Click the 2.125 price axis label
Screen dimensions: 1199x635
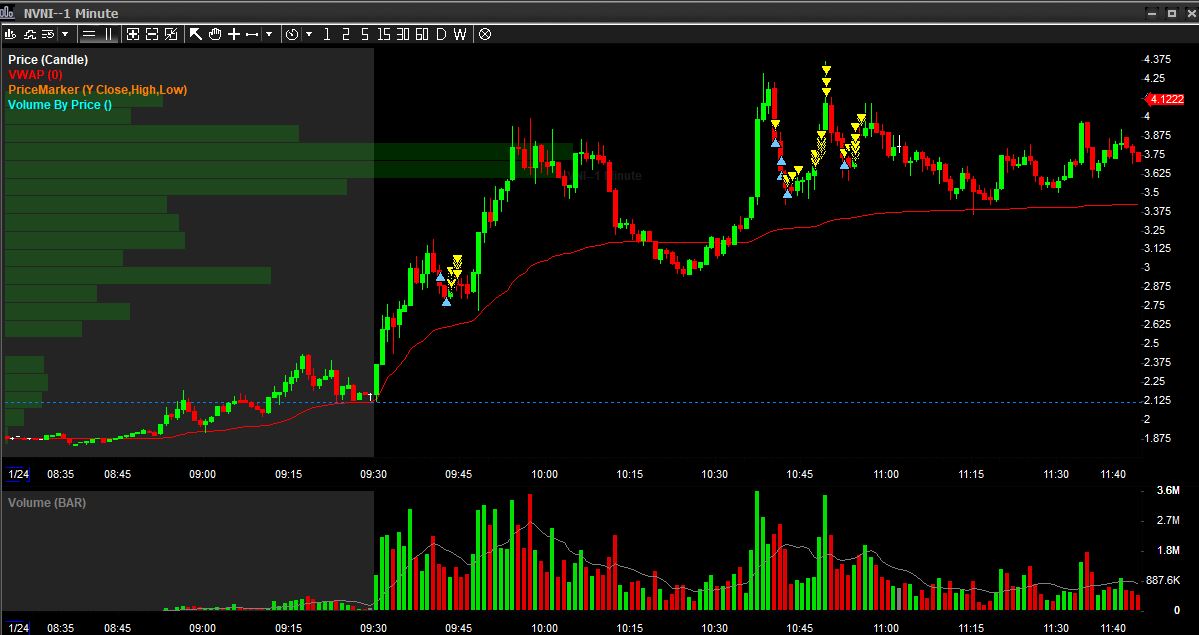click(1157, 400)
